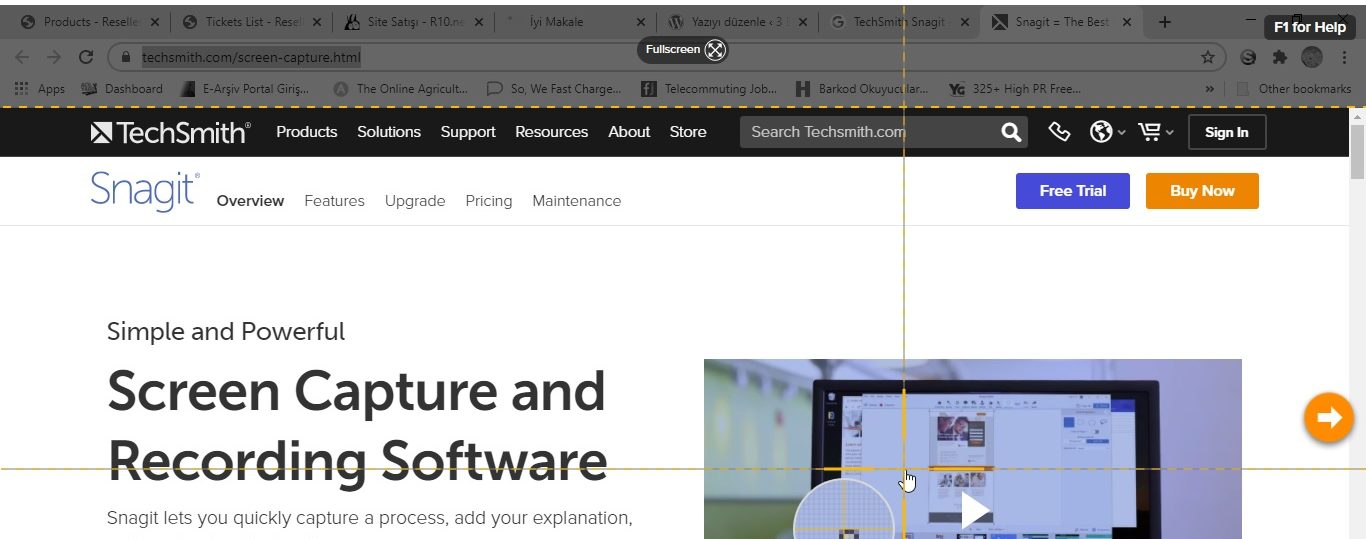This screenshot has width=1366, height=539.
Task: Open the Solutions menu
Action: pos(389,132)
